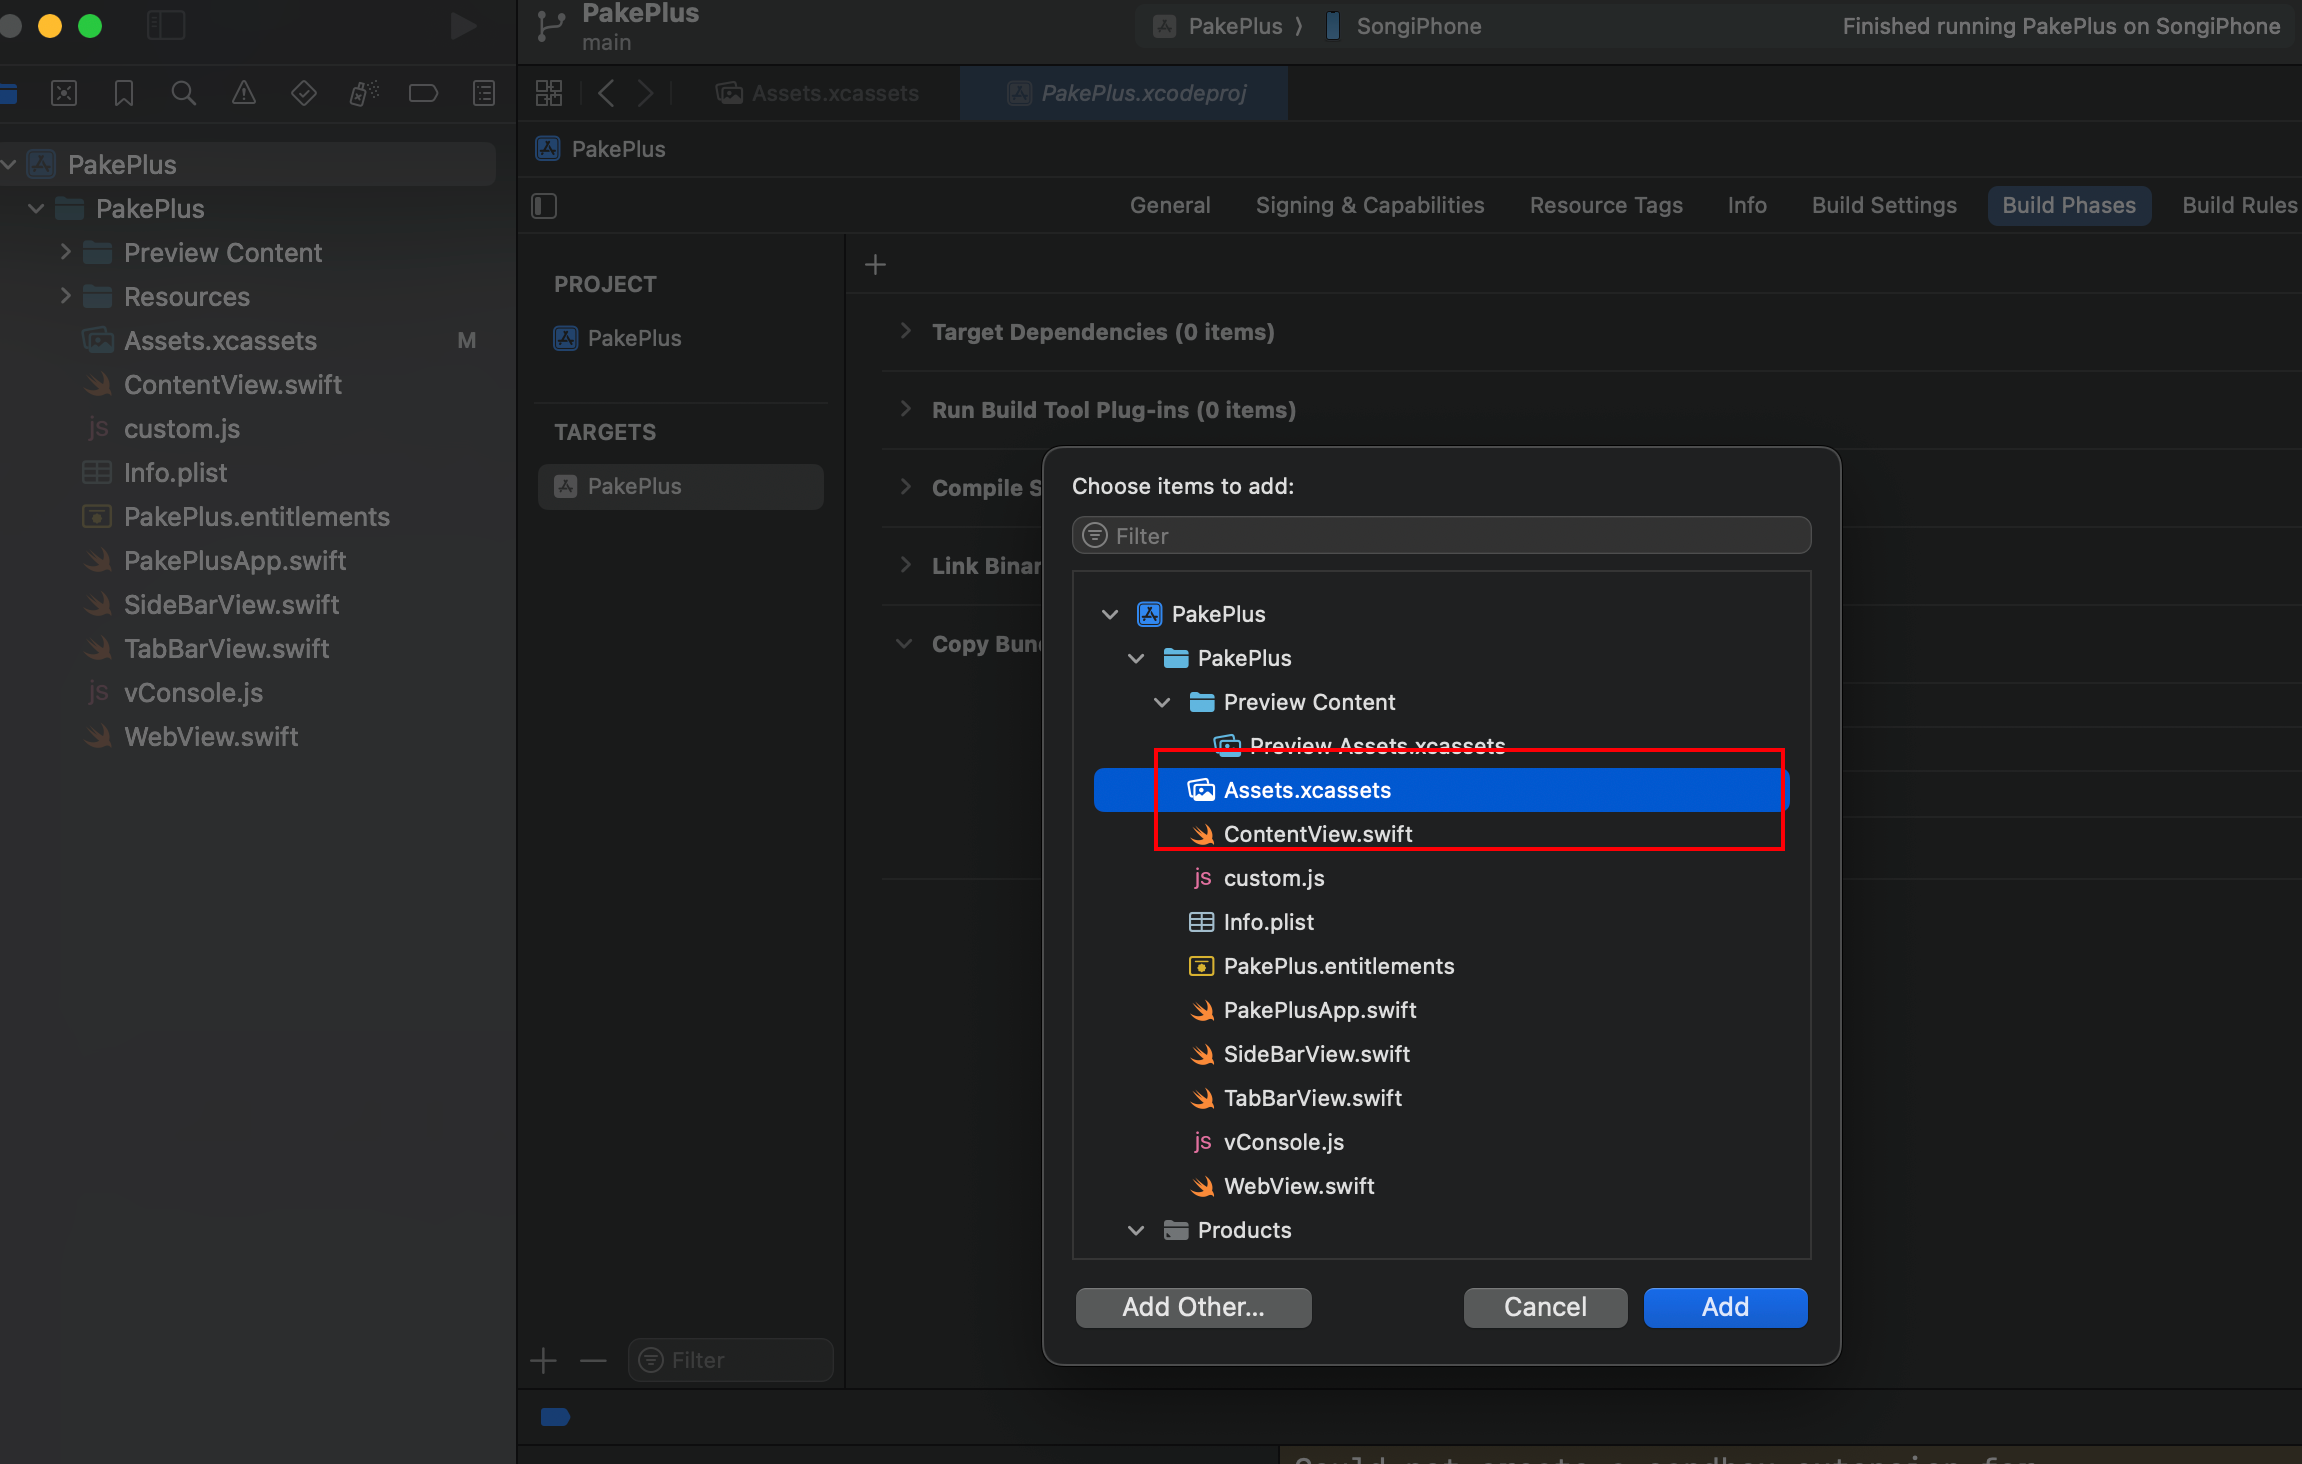Open the Test navigator diamond icon
Screen dimensions: 2302x1464
click(303, 94)
